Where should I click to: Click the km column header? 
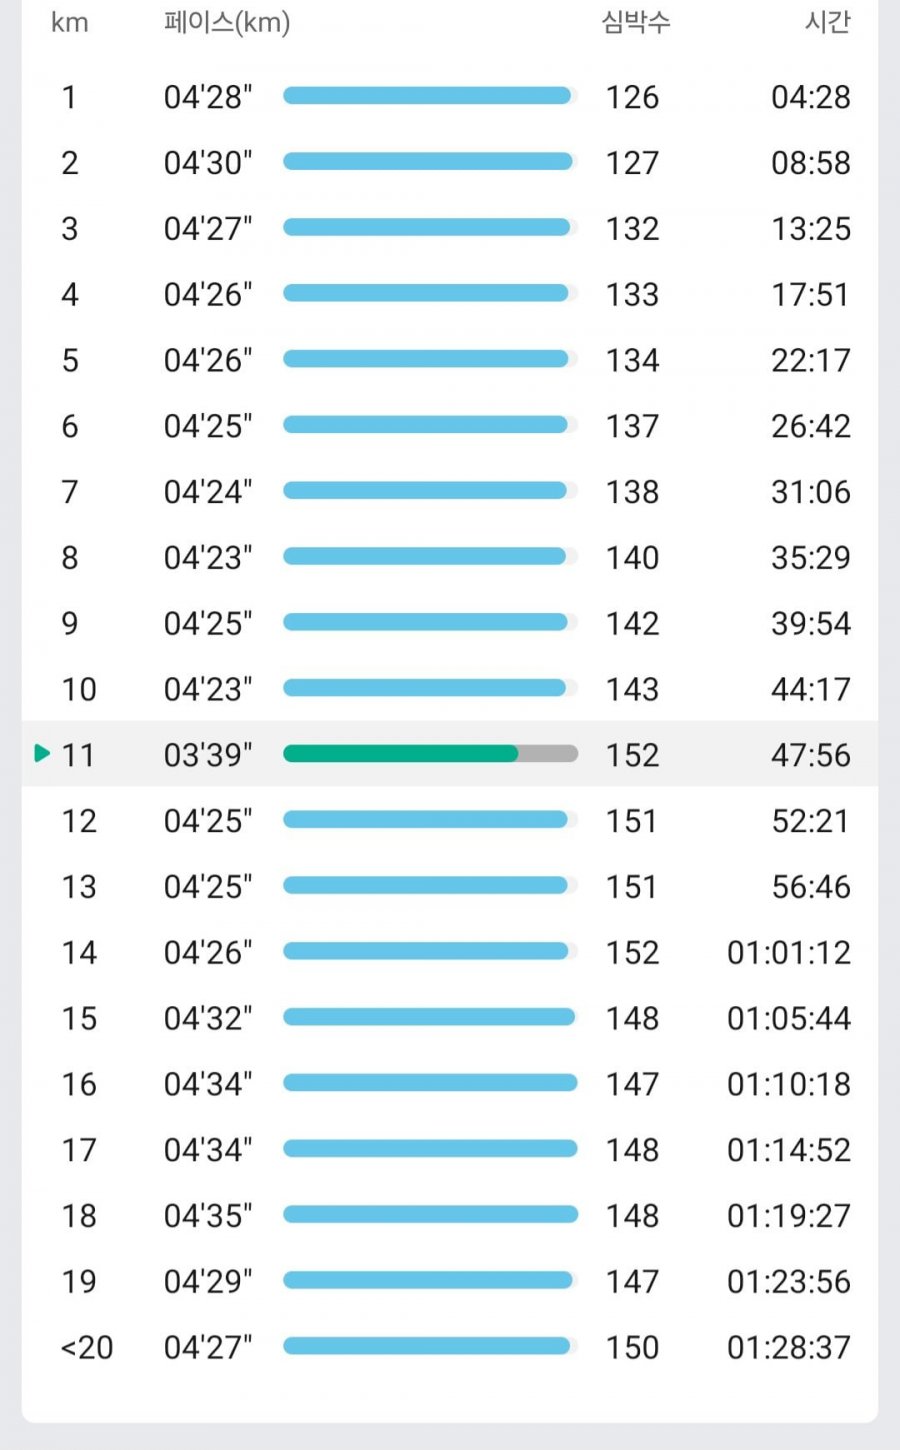tap(69, 22)
